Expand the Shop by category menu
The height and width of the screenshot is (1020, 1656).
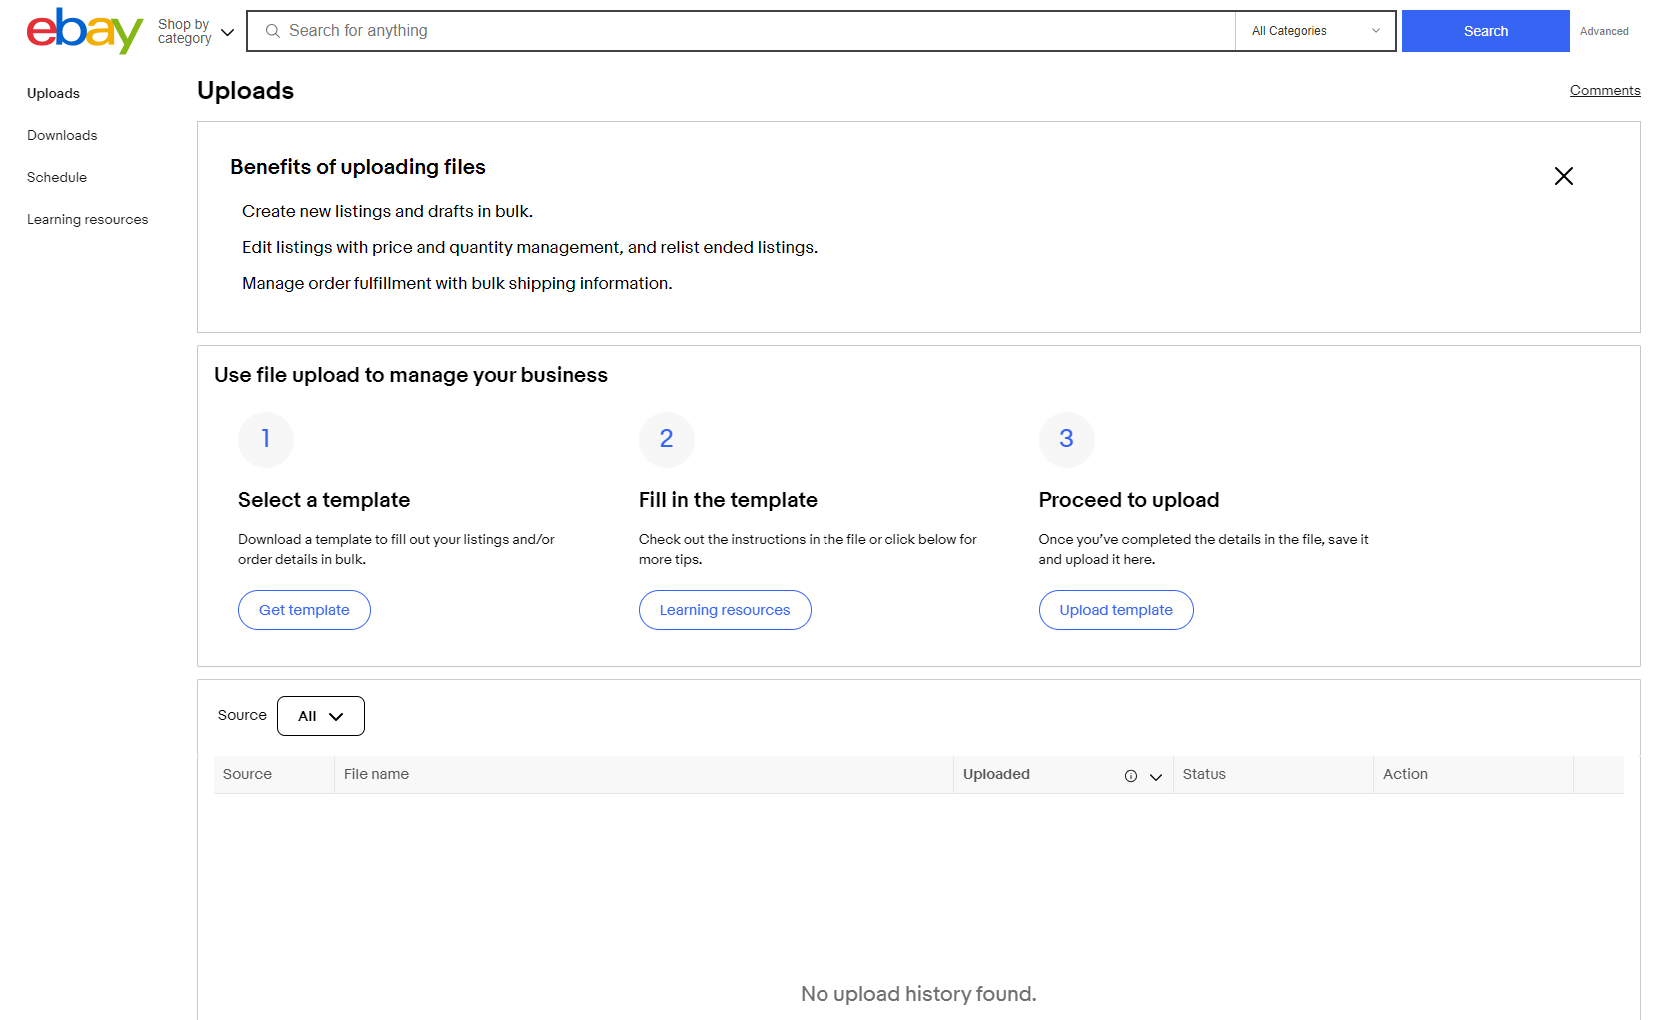[196, 32]
